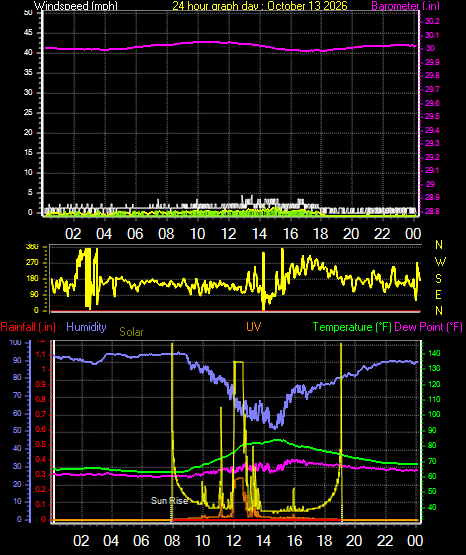Click temperature scale value 140
Screen dimensions: 466x555
[x=434, y=354]
